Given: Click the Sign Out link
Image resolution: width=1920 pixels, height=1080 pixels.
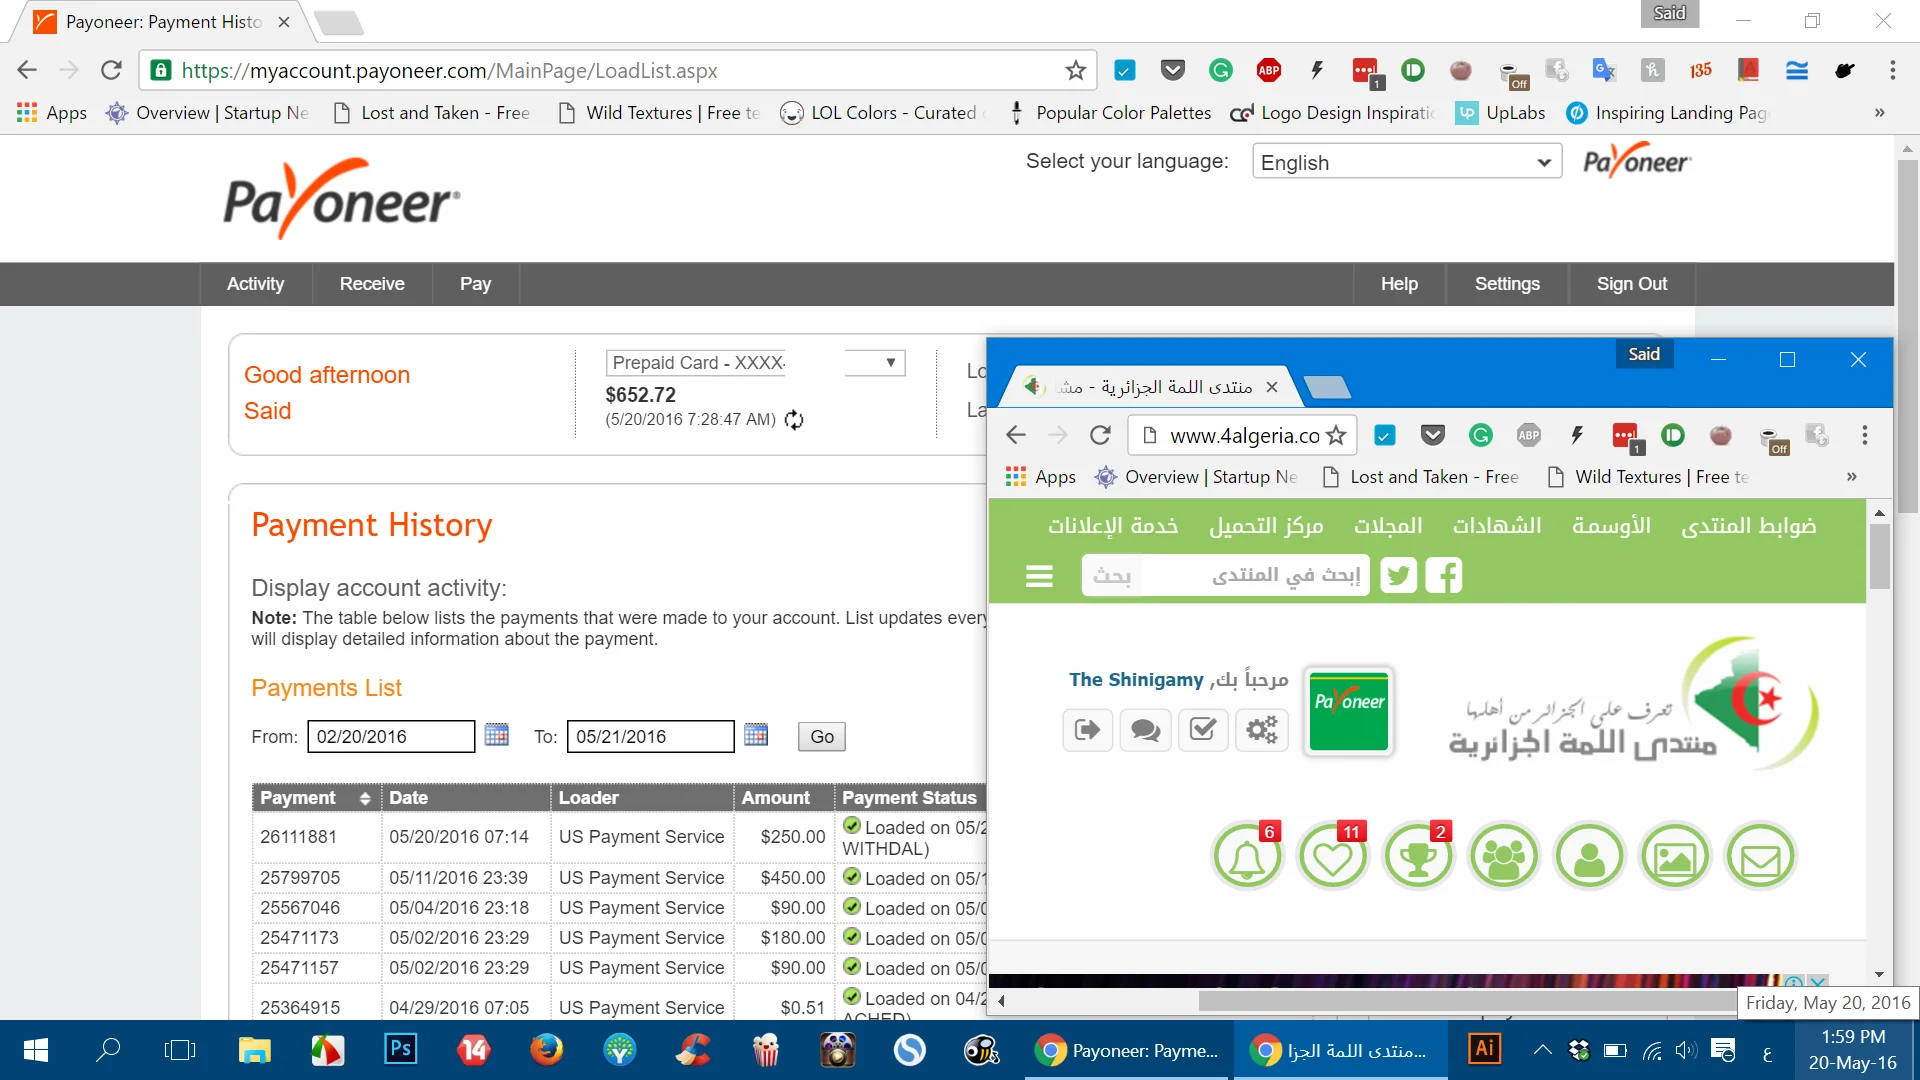Looking at the screenshot, I should point(1631,284).
